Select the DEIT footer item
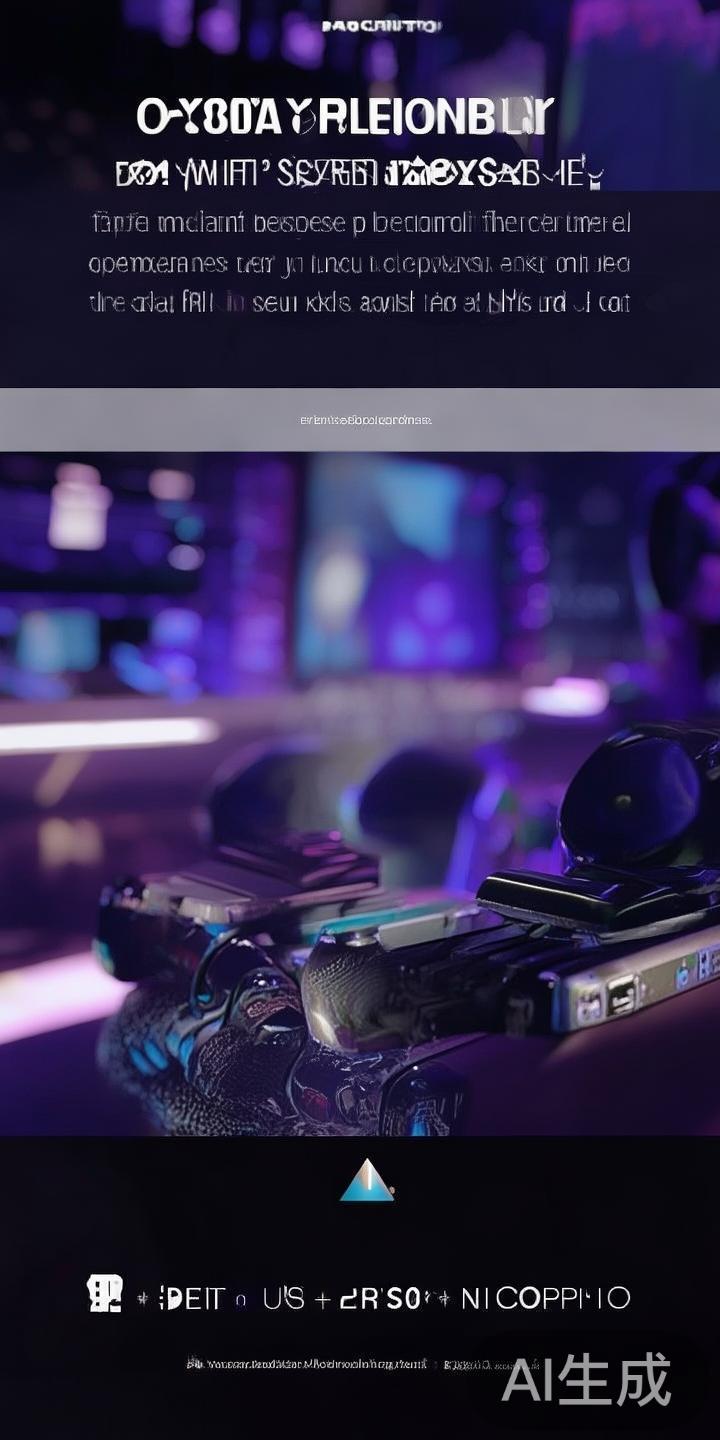Viewport: 720px width, 1440px height. tap(191, 1299)
